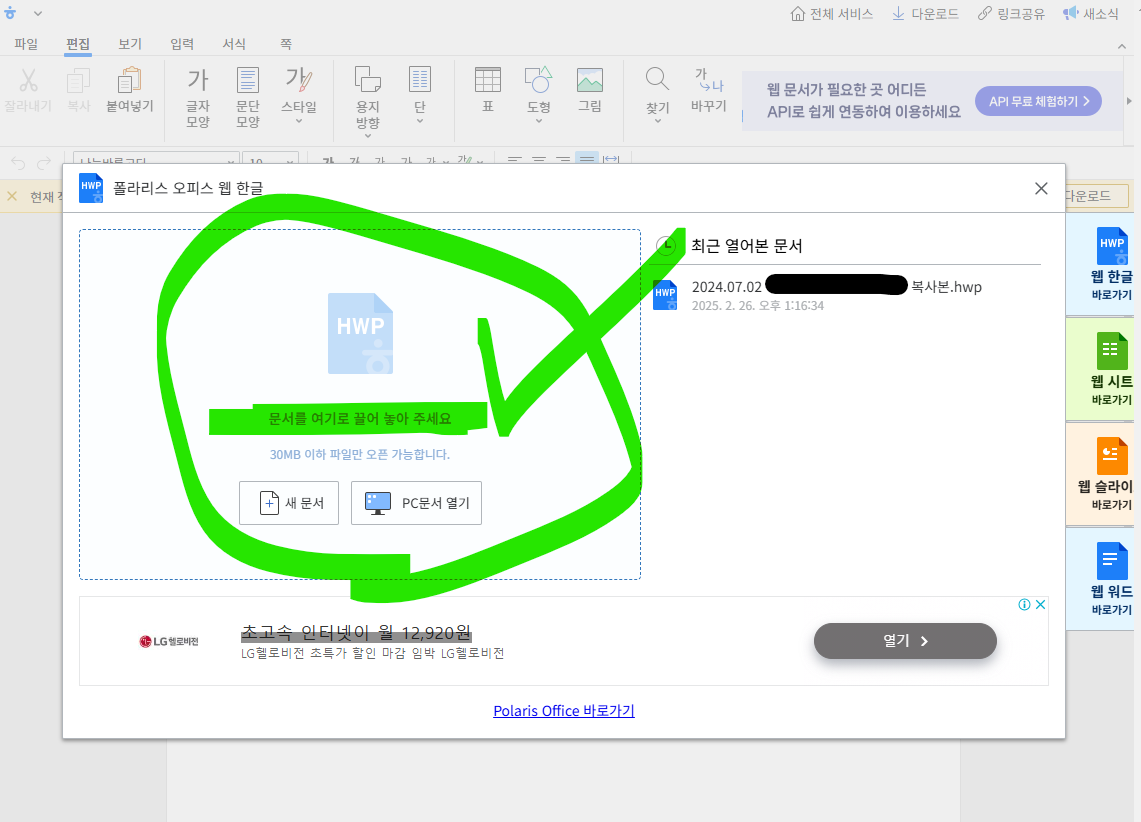
Task: Click API 무료 체험하기 button
Action: click(1038, 101)
